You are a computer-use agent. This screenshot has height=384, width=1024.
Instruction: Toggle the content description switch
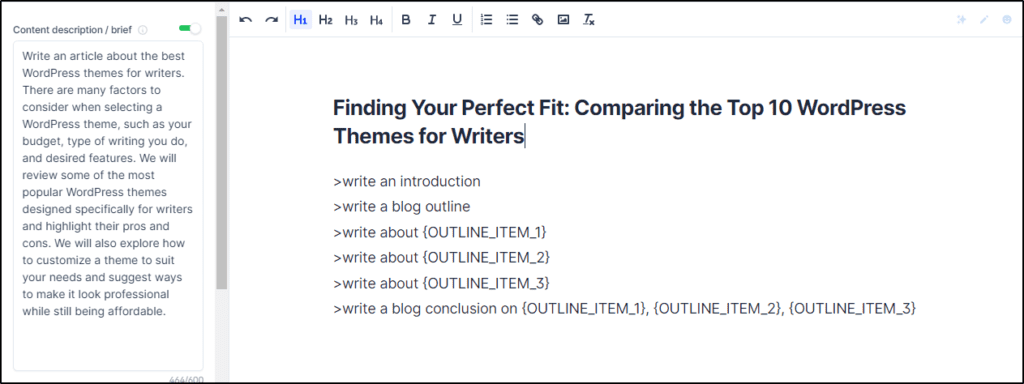point(190,29)
